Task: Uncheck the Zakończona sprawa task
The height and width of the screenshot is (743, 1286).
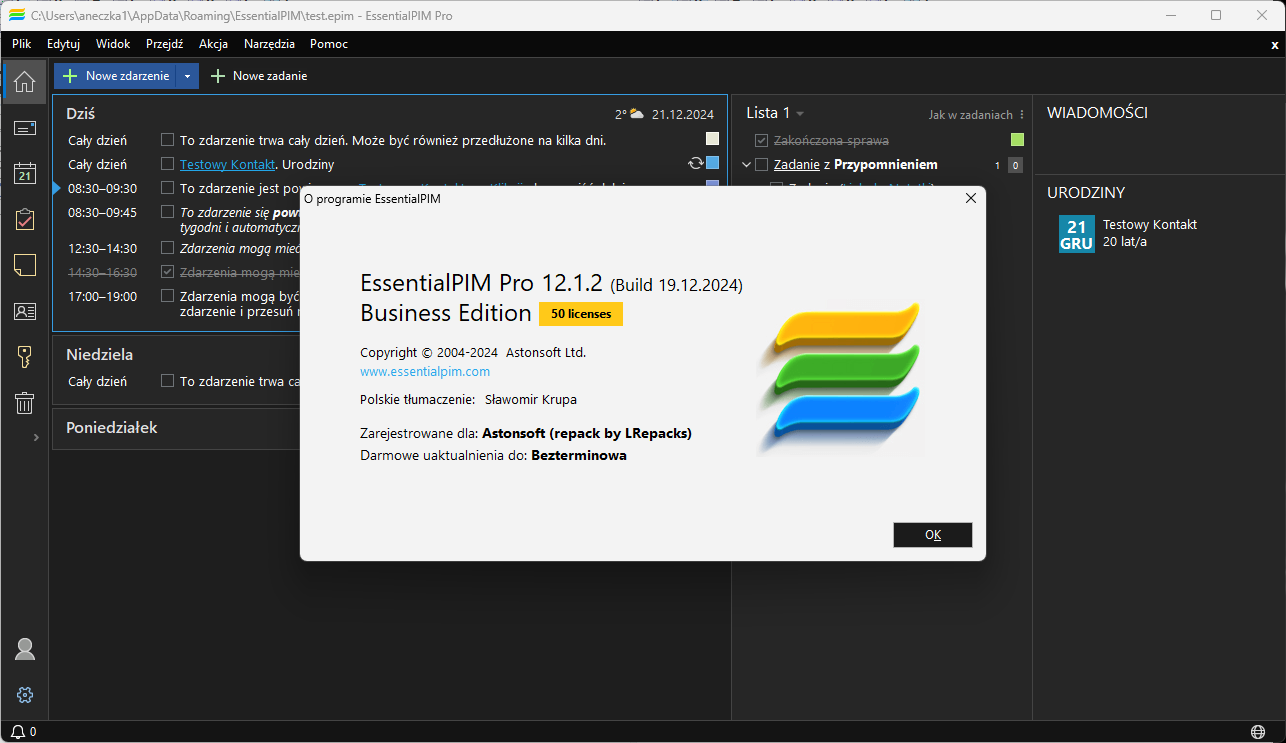Action: pyautogui.click(x=762, y=140)
